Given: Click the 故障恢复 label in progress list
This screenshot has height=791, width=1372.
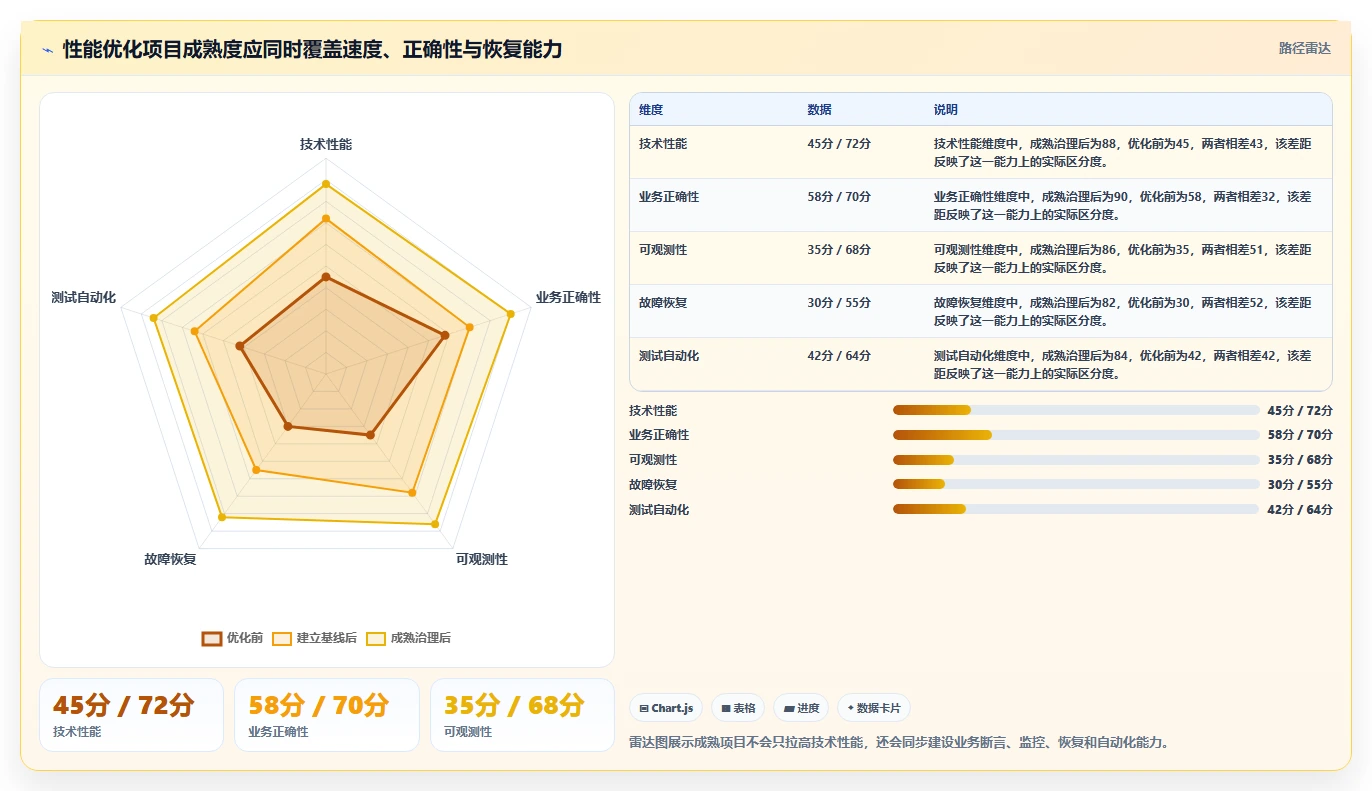Looking at the screenshot, I should [653, 484].
